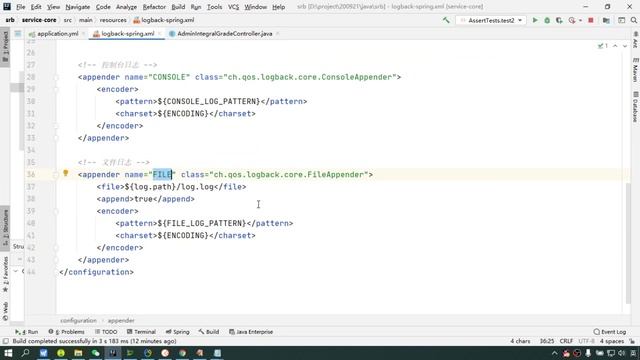Go to previous highlighted problem arrow
The height and width of the screenshot is (360, 640).
click(615, 46)
